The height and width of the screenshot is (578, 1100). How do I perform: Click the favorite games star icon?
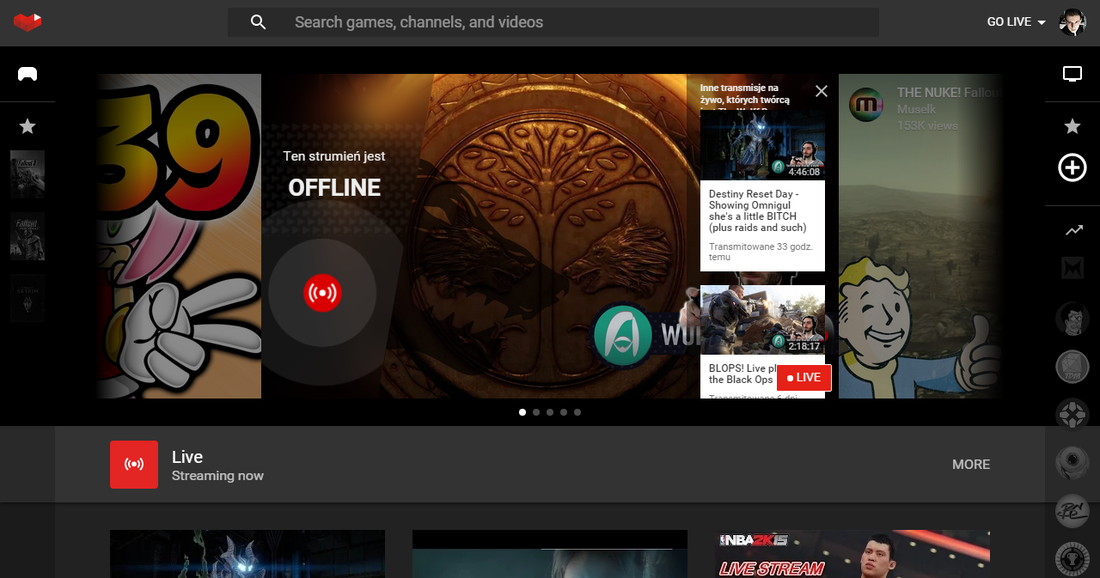[x=27, y=126]
